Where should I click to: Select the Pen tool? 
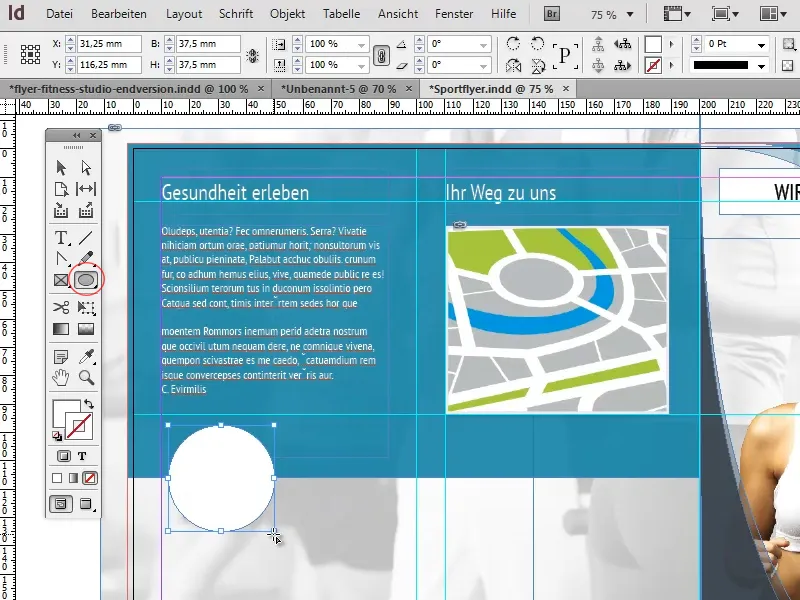[61, 259]
